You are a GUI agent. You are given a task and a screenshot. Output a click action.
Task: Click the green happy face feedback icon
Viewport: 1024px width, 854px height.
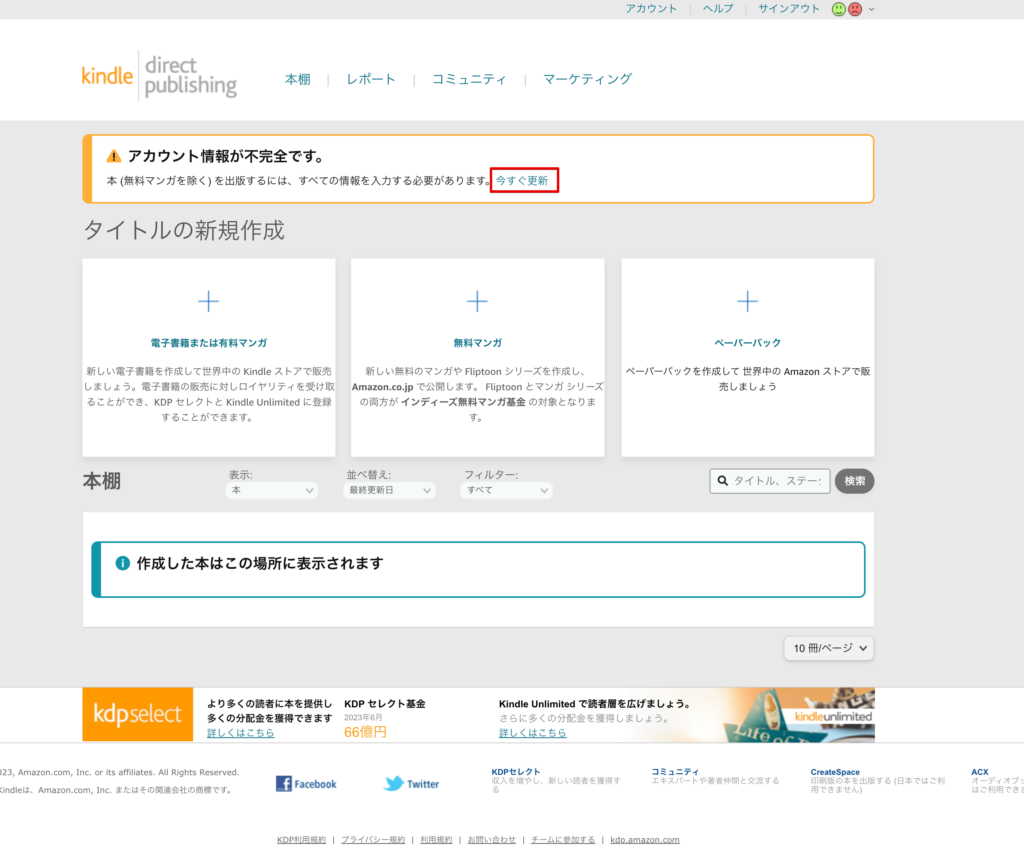tap(839, 9)
